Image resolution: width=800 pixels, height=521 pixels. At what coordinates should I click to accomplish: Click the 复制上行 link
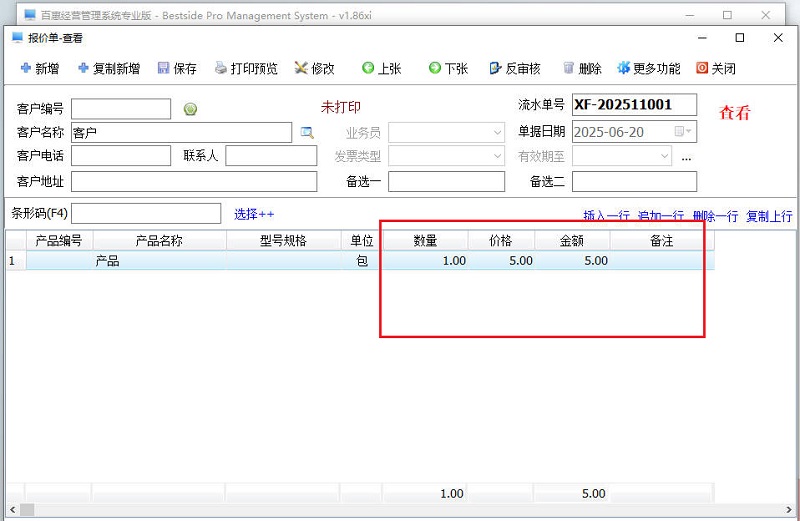click(769, 216)
